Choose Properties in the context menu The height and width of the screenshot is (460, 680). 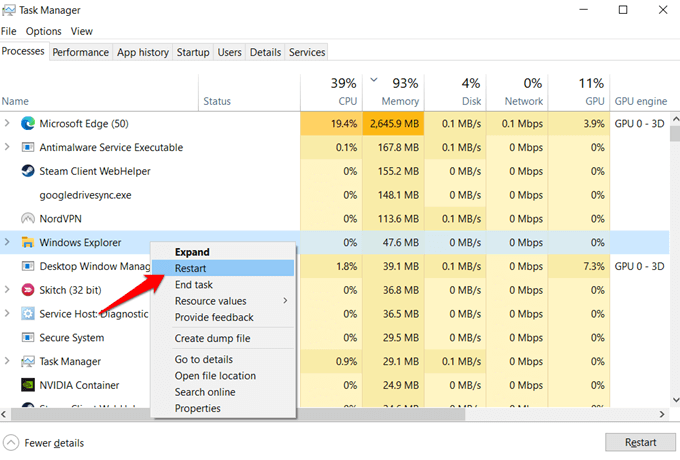(223, 408)
